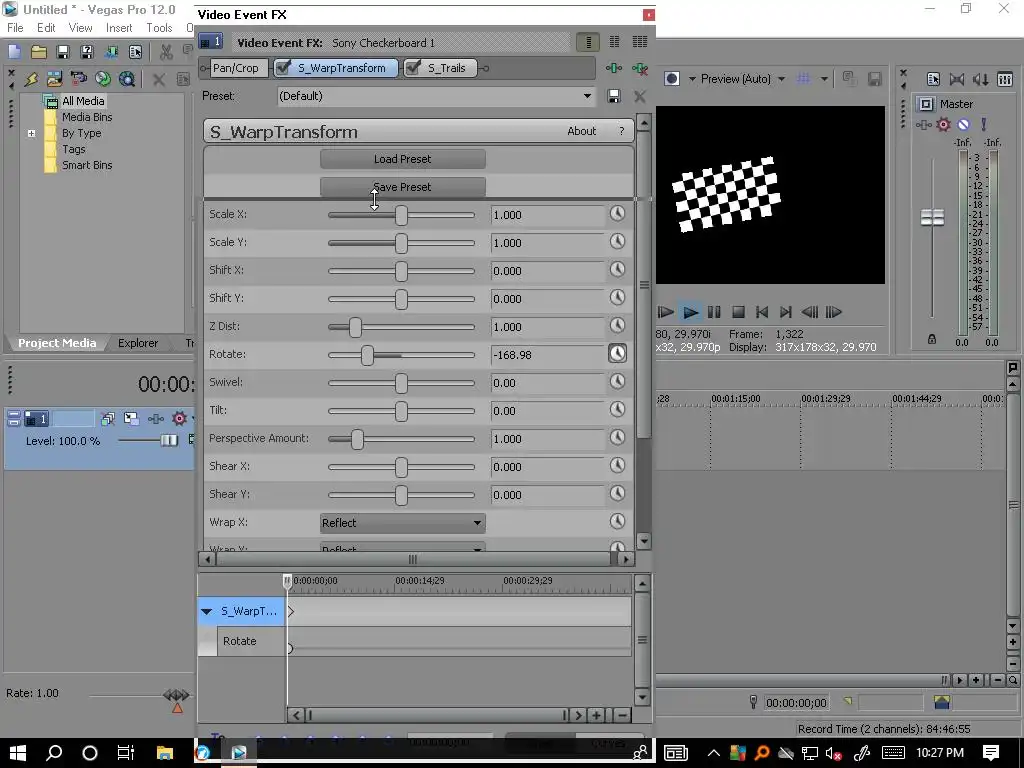
Task: Click the Save Preset button
Action: click(x=402, y=187)
